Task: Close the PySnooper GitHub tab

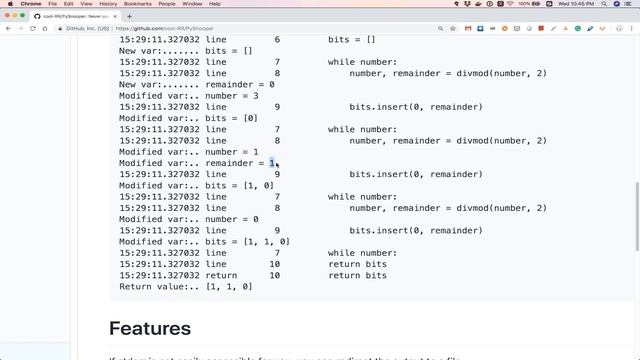Action: pos(115,16)
